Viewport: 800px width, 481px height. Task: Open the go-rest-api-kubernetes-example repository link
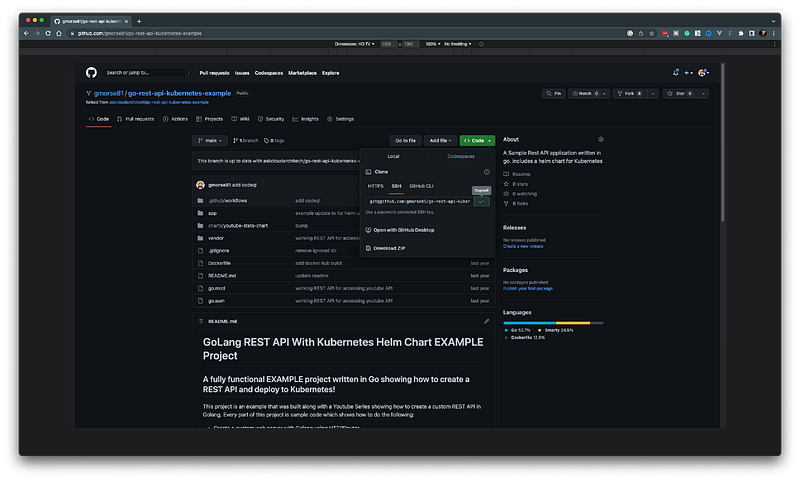179,93
